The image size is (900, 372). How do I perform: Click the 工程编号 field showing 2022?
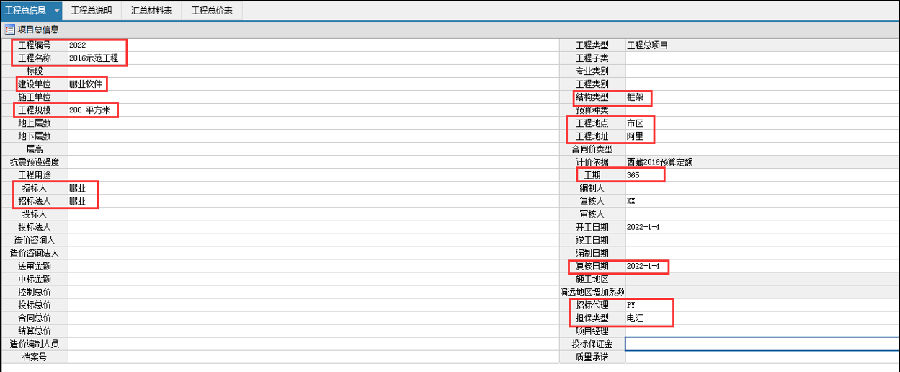(313, 45)
